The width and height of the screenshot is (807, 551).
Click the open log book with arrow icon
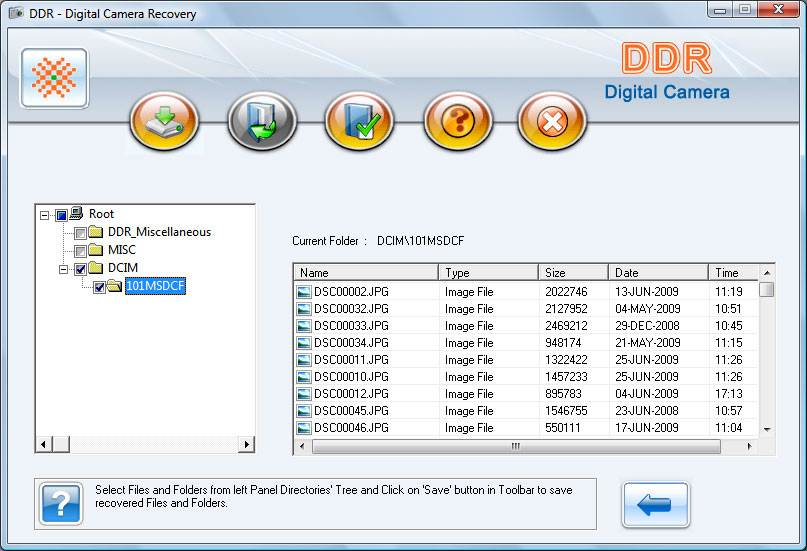[x=262, y=121]
